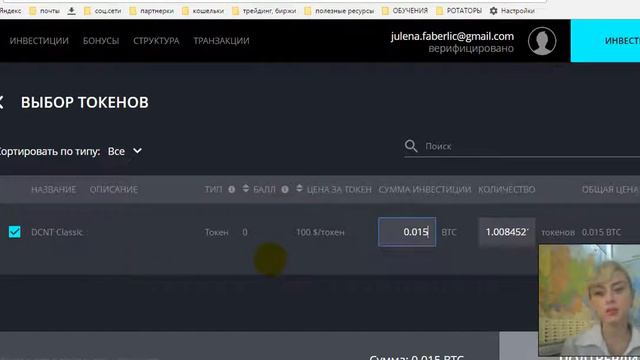Click the back arrow beside ВЫБОР ТОКЕНОВ
Image resolution: width=640 pixels, height=360 pixels.
click(1, 102)
